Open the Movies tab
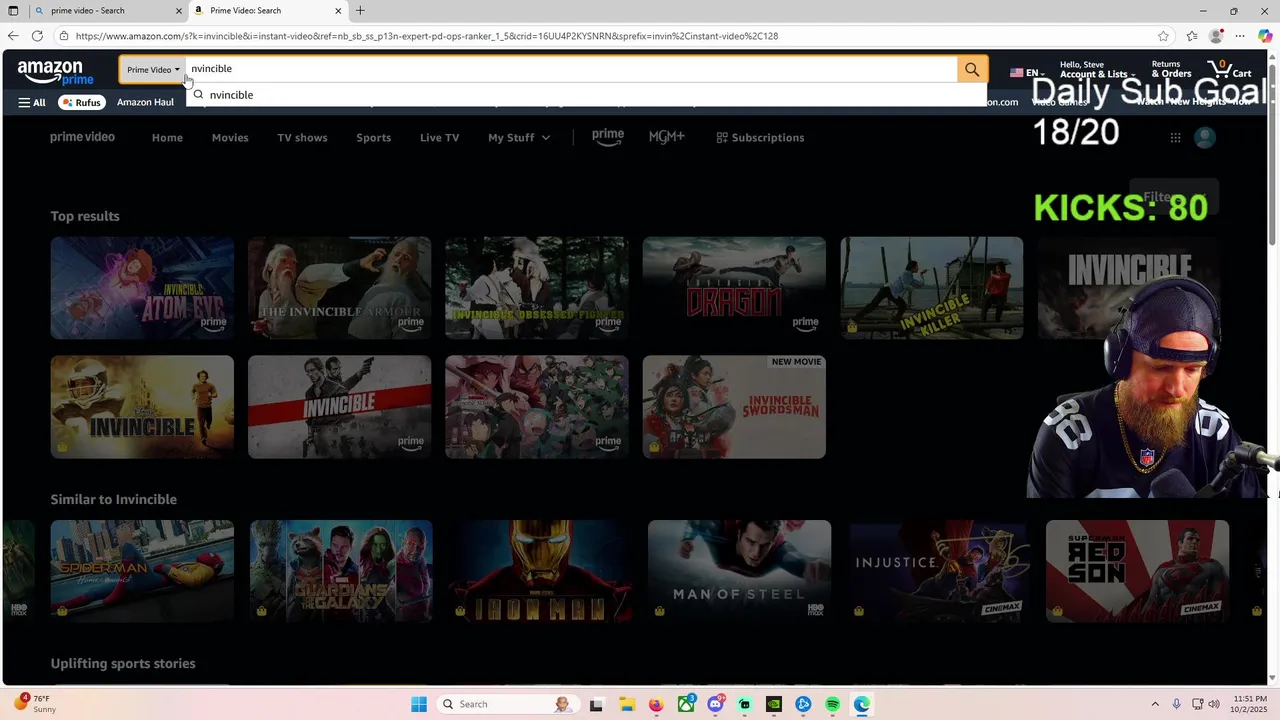1280x720 pixels. tap(230, 137)
